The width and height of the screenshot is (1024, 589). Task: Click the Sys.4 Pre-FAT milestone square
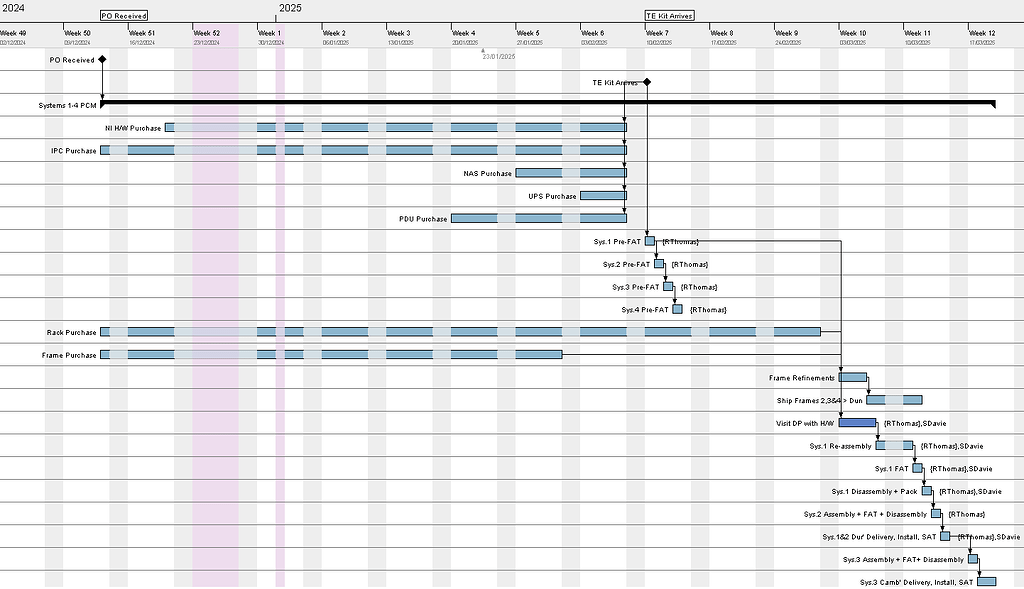click(677, 309)
